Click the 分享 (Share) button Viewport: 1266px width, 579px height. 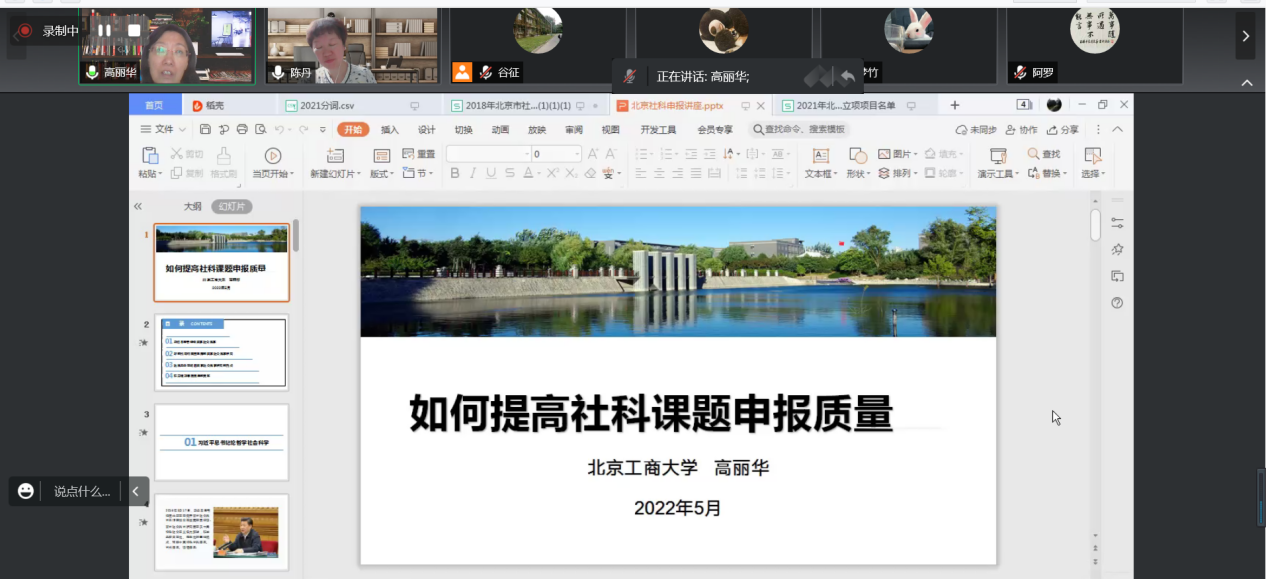[1063, 129]
